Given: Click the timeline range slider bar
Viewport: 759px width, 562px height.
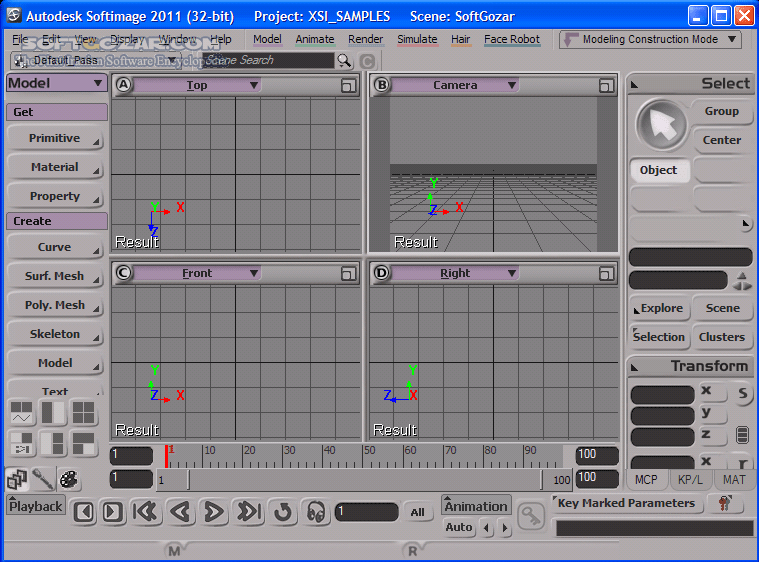Looking at the screenshot, I should tap(365, 480).
